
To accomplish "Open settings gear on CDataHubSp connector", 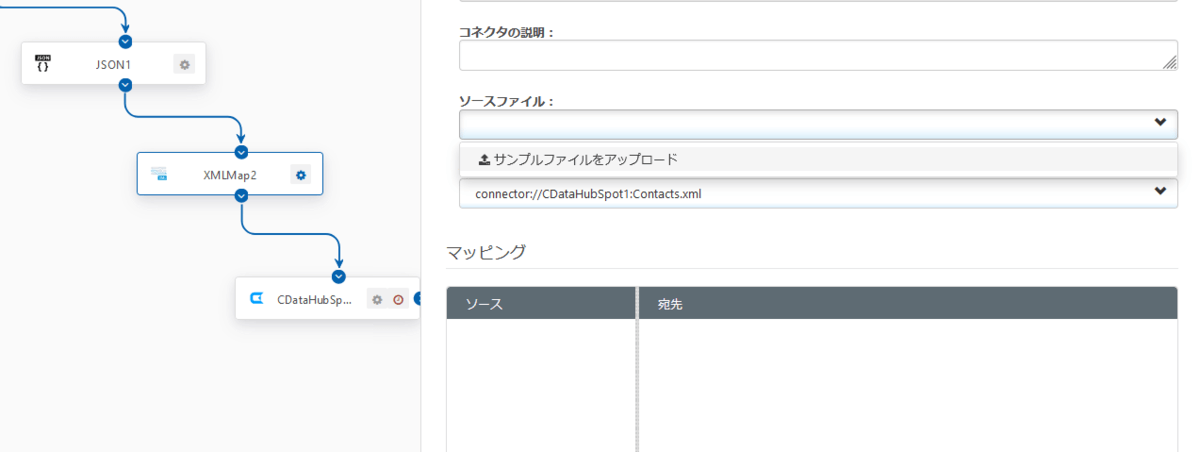I will click(x=377, y=299).
